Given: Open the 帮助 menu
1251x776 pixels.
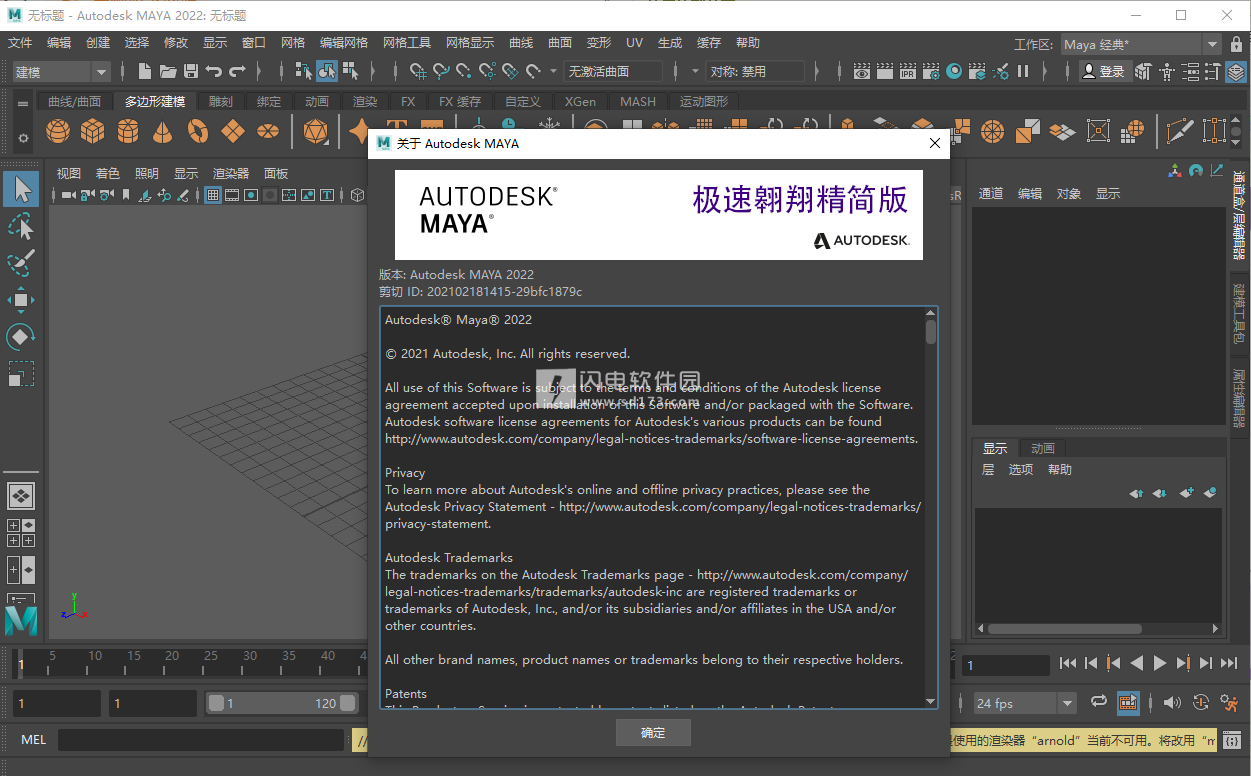Looking at the screenshot, I should 748,43.
